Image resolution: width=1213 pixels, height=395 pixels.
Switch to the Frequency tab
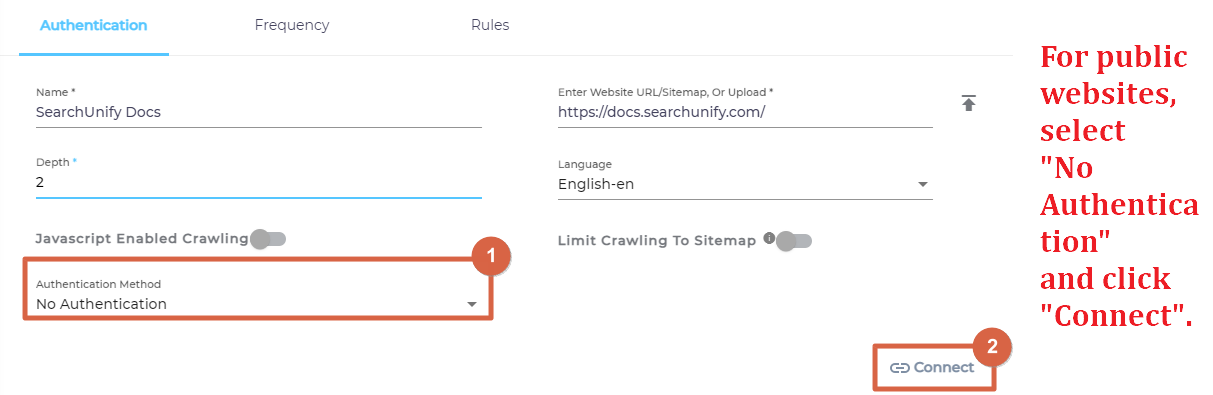292,25
